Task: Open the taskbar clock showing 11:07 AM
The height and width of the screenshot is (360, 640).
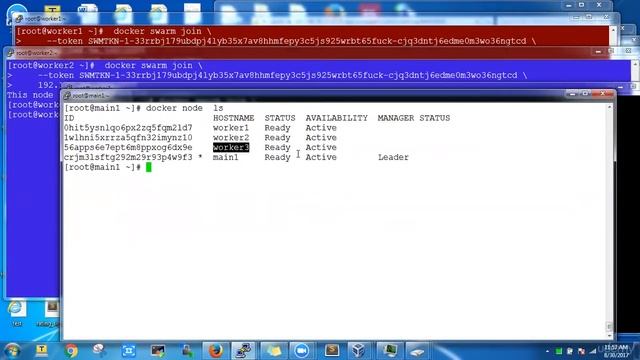Action: click(x=616, y=351)
